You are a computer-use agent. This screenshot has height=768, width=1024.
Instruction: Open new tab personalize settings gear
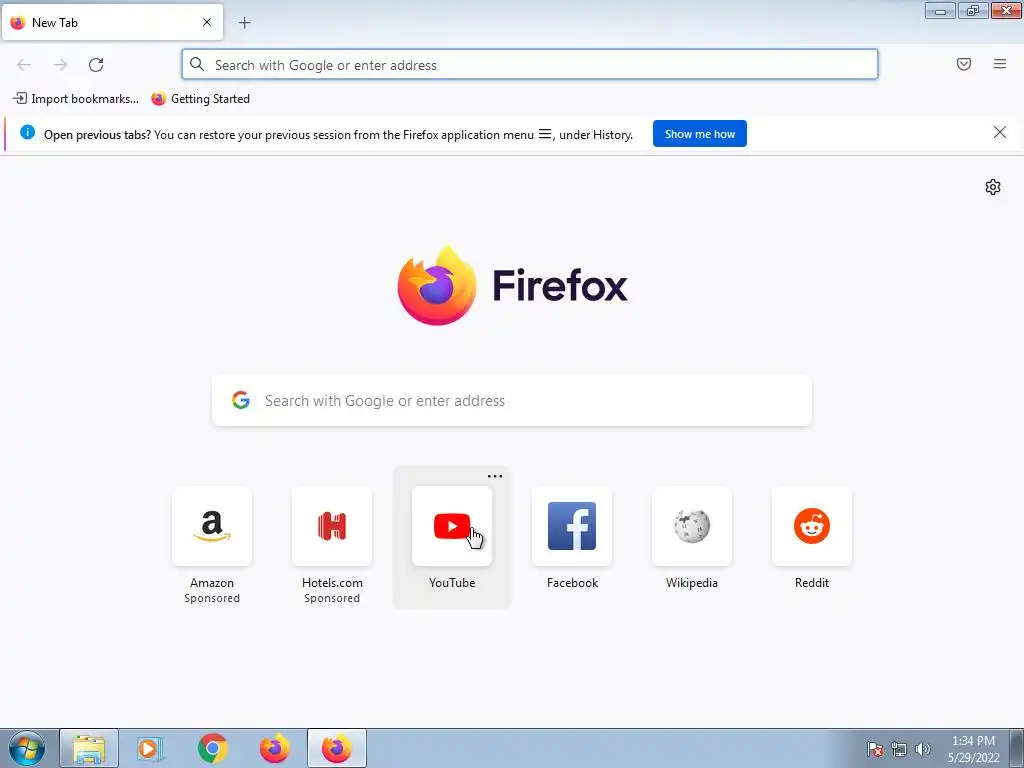993,187
